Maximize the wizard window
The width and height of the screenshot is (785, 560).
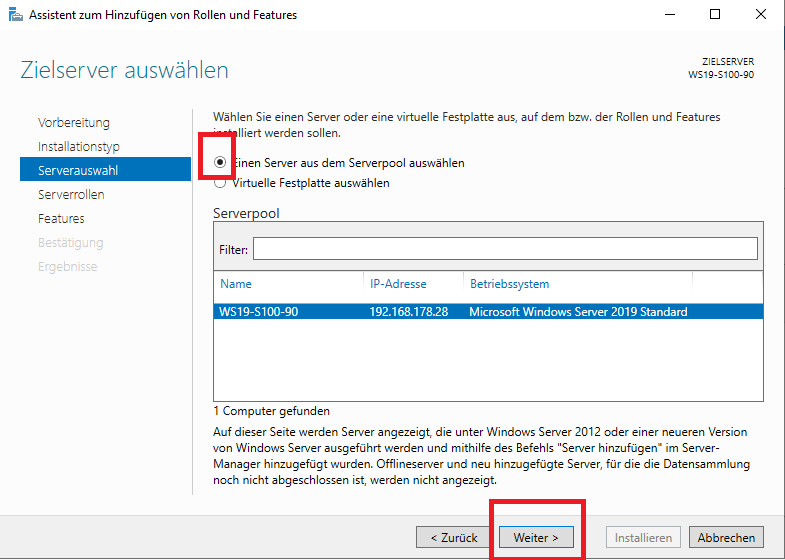pyautogui.click(x=715, y=15)
